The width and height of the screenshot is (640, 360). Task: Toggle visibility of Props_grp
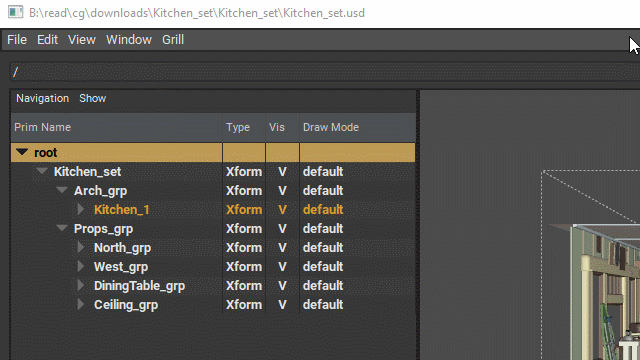click(x=282, y=229)
